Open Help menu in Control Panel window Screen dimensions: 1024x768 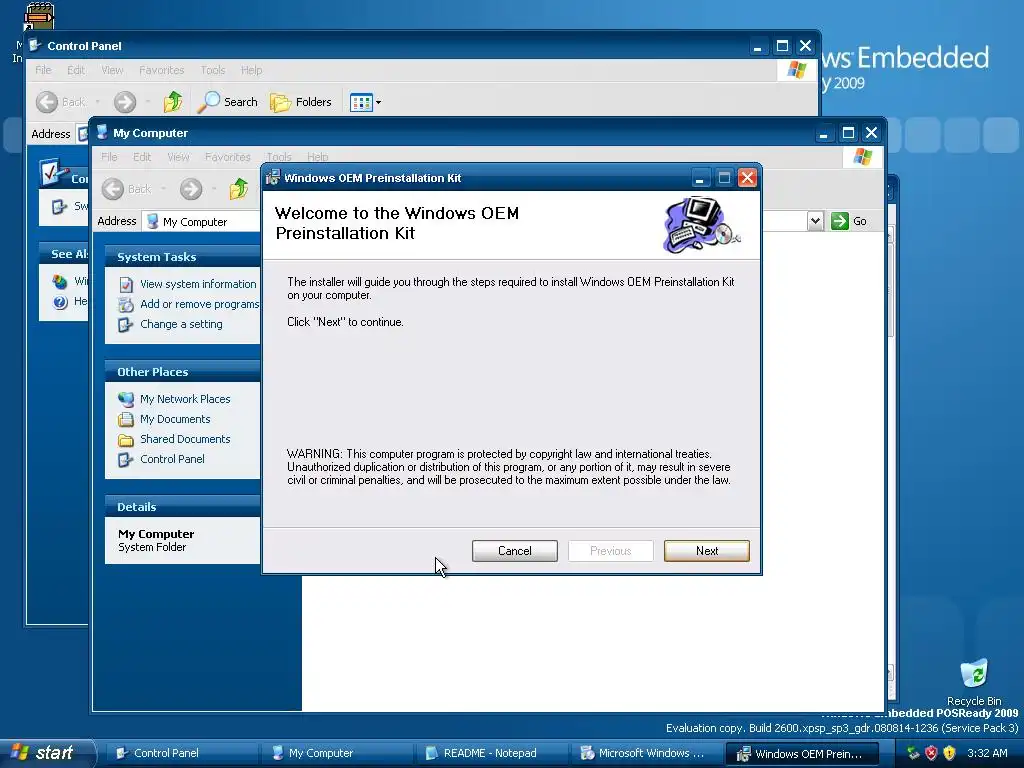(x=251, y=70)
